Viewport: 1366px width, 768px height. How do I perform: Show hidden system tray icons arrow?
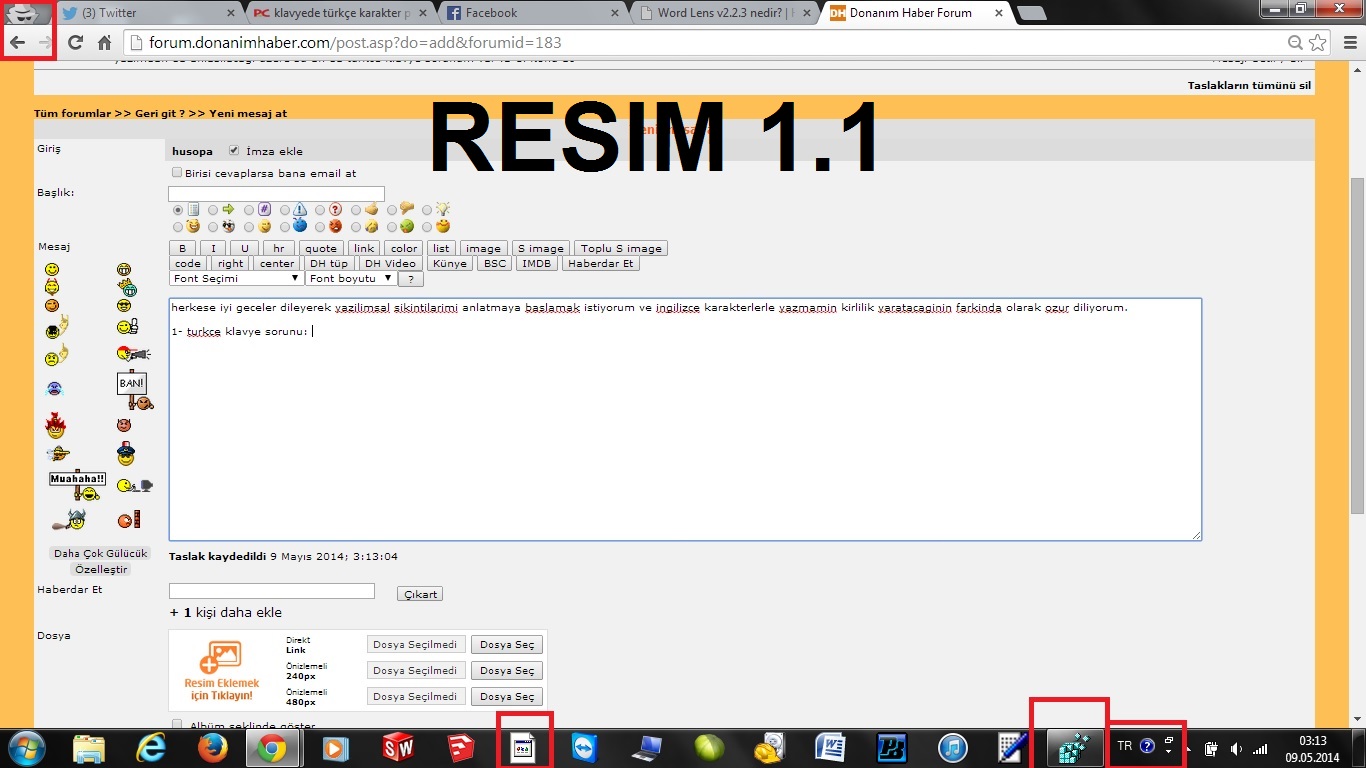(x=1188, y=747)
